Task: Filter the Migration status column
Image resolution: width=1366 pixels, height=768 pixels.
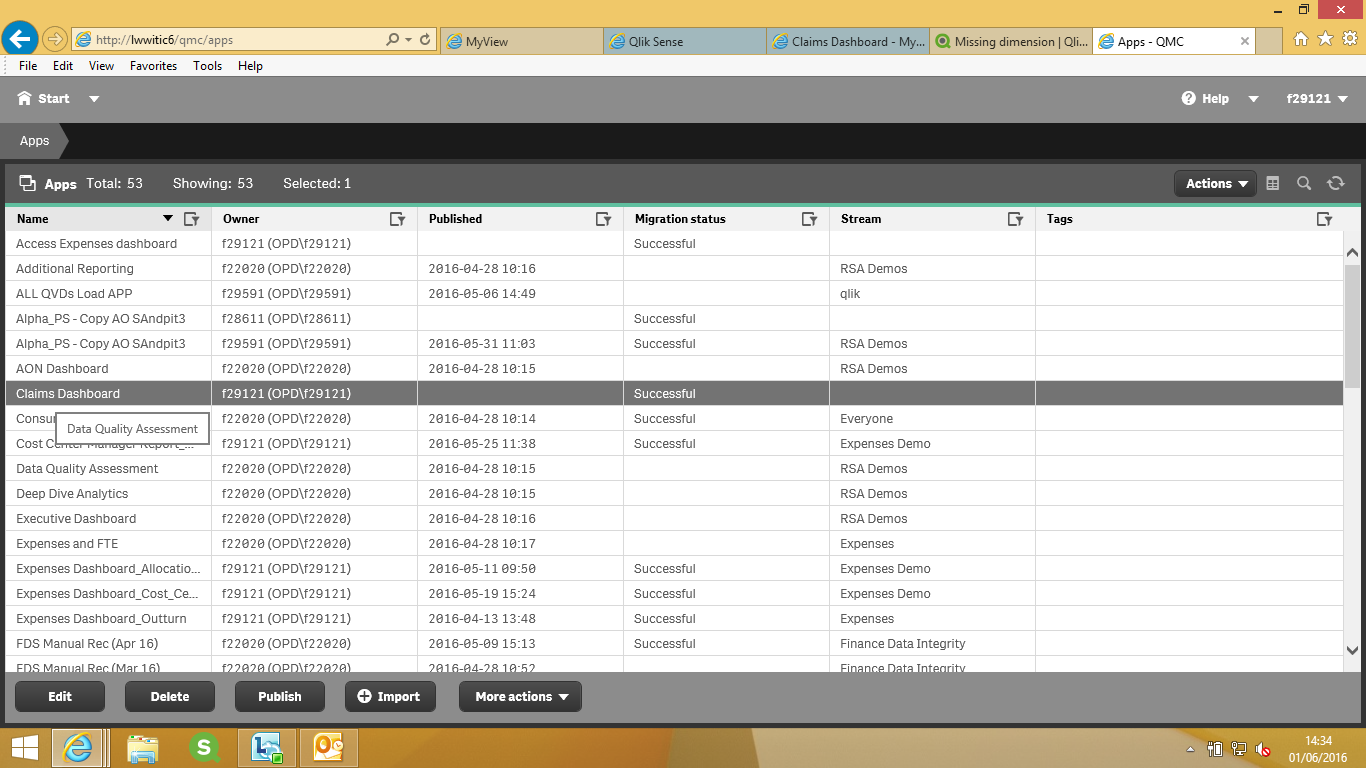Action: click(810, 219)
